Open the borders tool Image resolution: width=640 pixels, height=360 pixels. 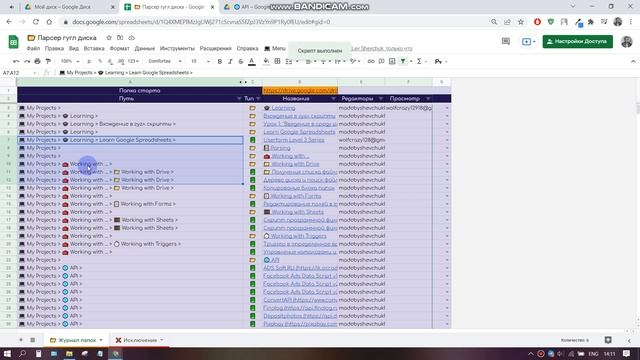[x=278, y=61]
